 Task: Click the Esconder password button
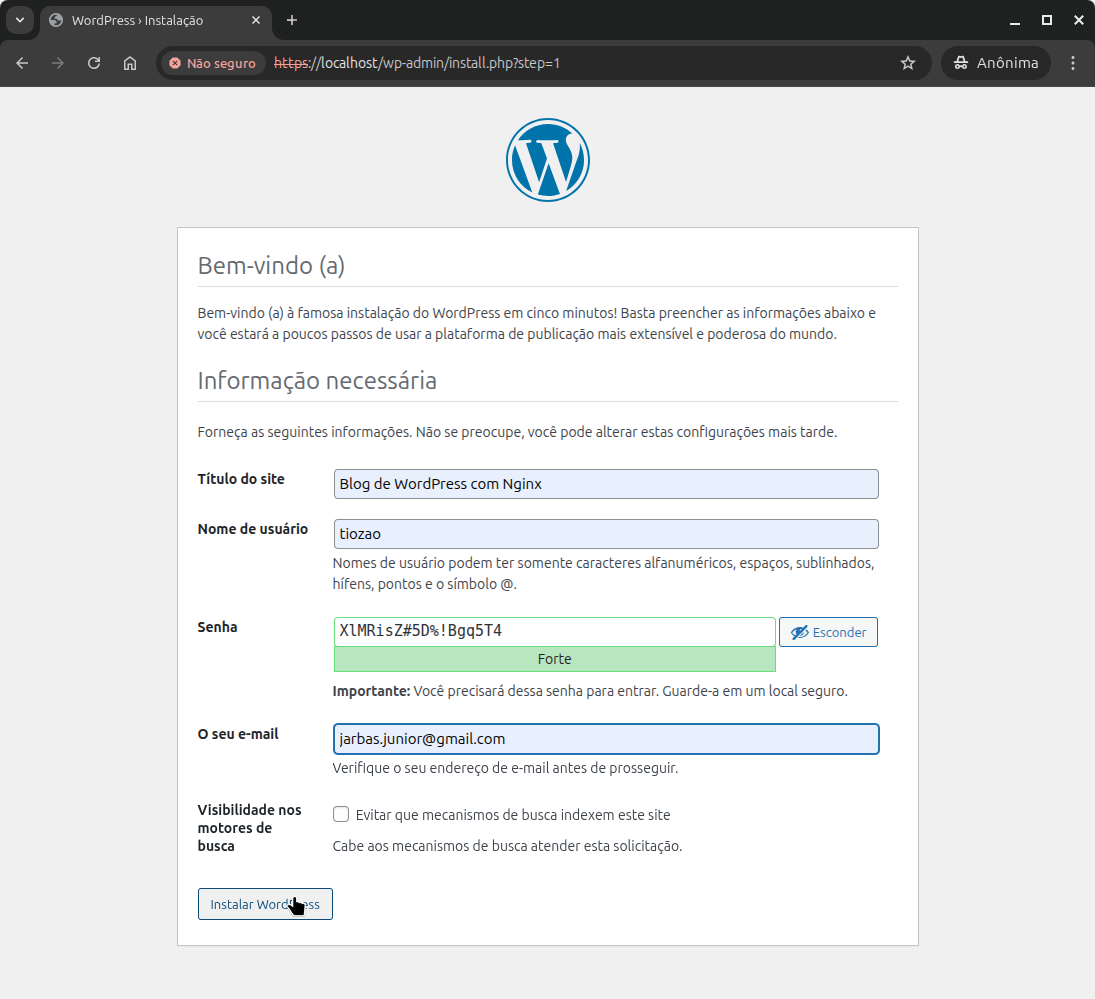828,632
